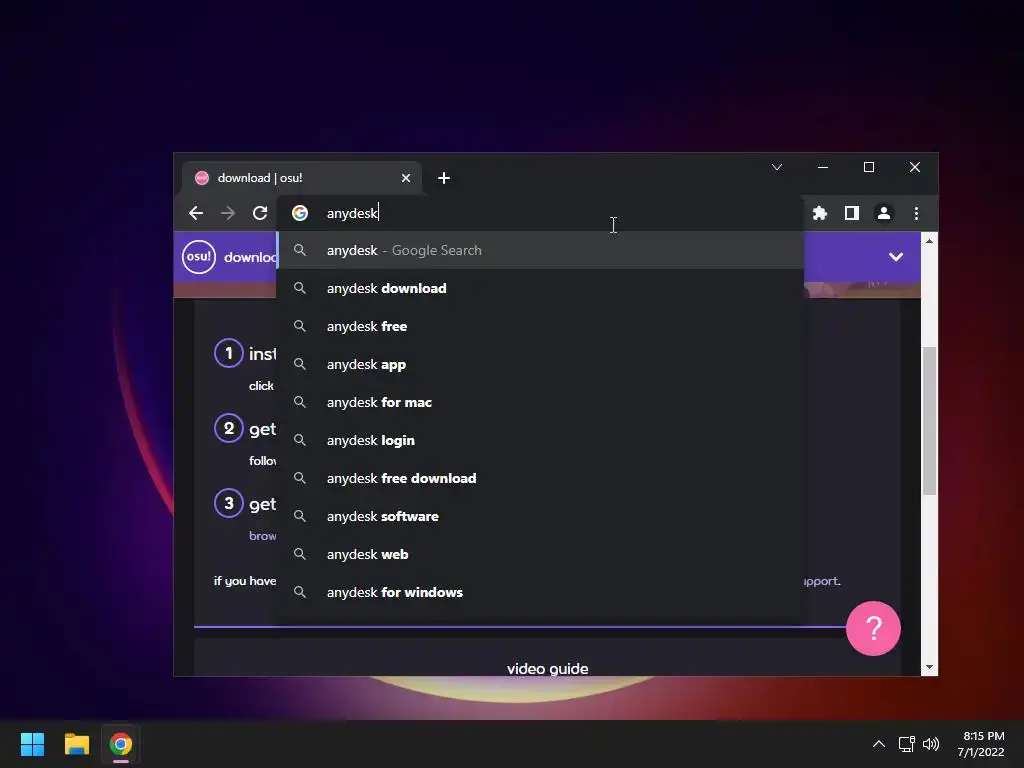Image resolution: width=1024 pixels, height=768 pixels.
Task: Choose the 'anydesk download' suggestion
Action: point(540,288)
